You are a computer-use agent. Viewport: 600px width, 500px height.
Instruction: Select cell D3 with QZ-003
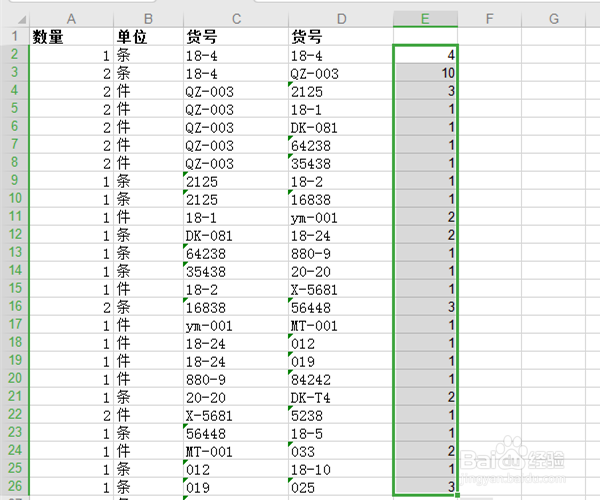pos(341,73)
